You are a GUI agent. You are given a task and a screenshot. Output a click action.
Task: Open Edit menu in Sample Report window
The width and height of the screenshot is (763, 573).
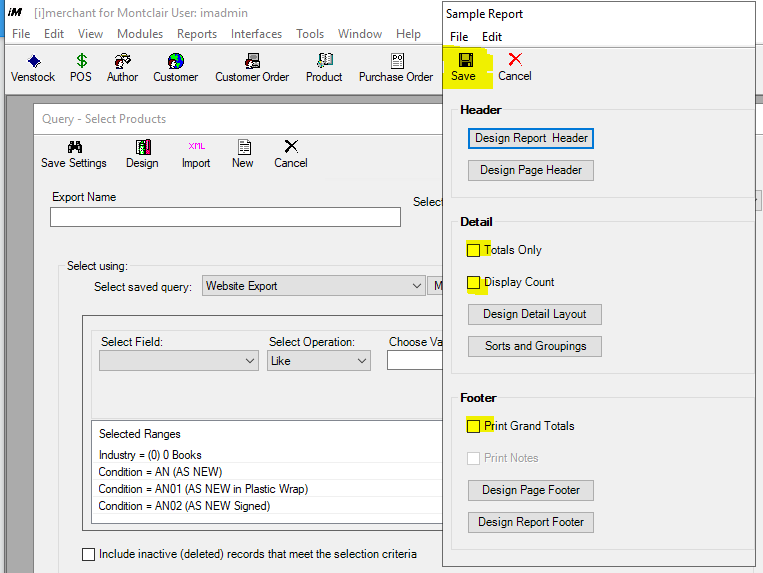[492, 37]
